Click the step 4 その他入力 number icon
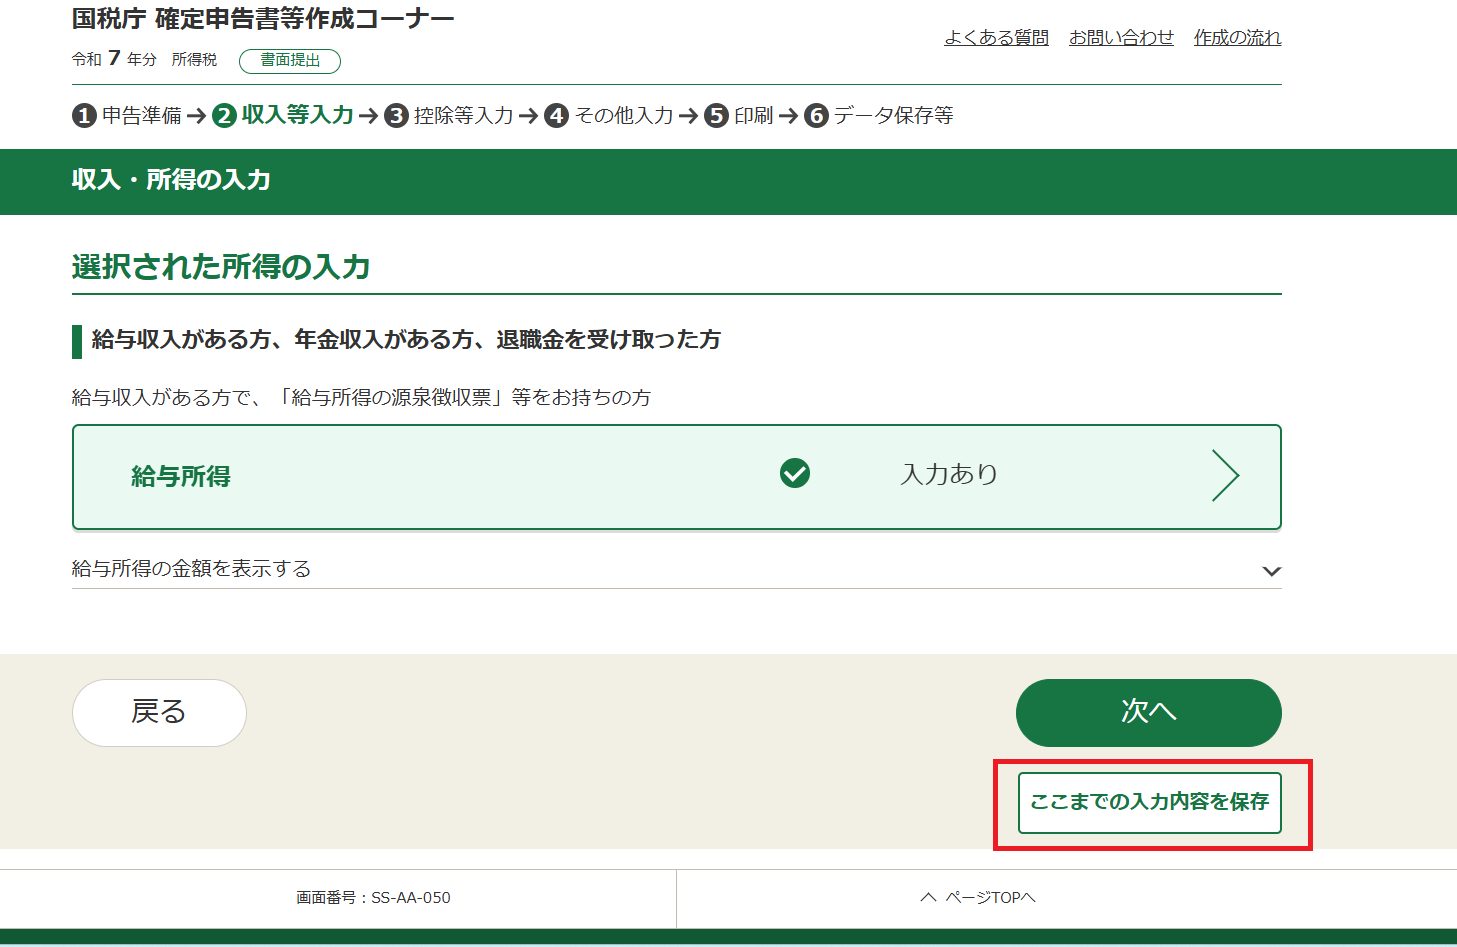Viewport: 1457px width, 947px height. (557, 116)
